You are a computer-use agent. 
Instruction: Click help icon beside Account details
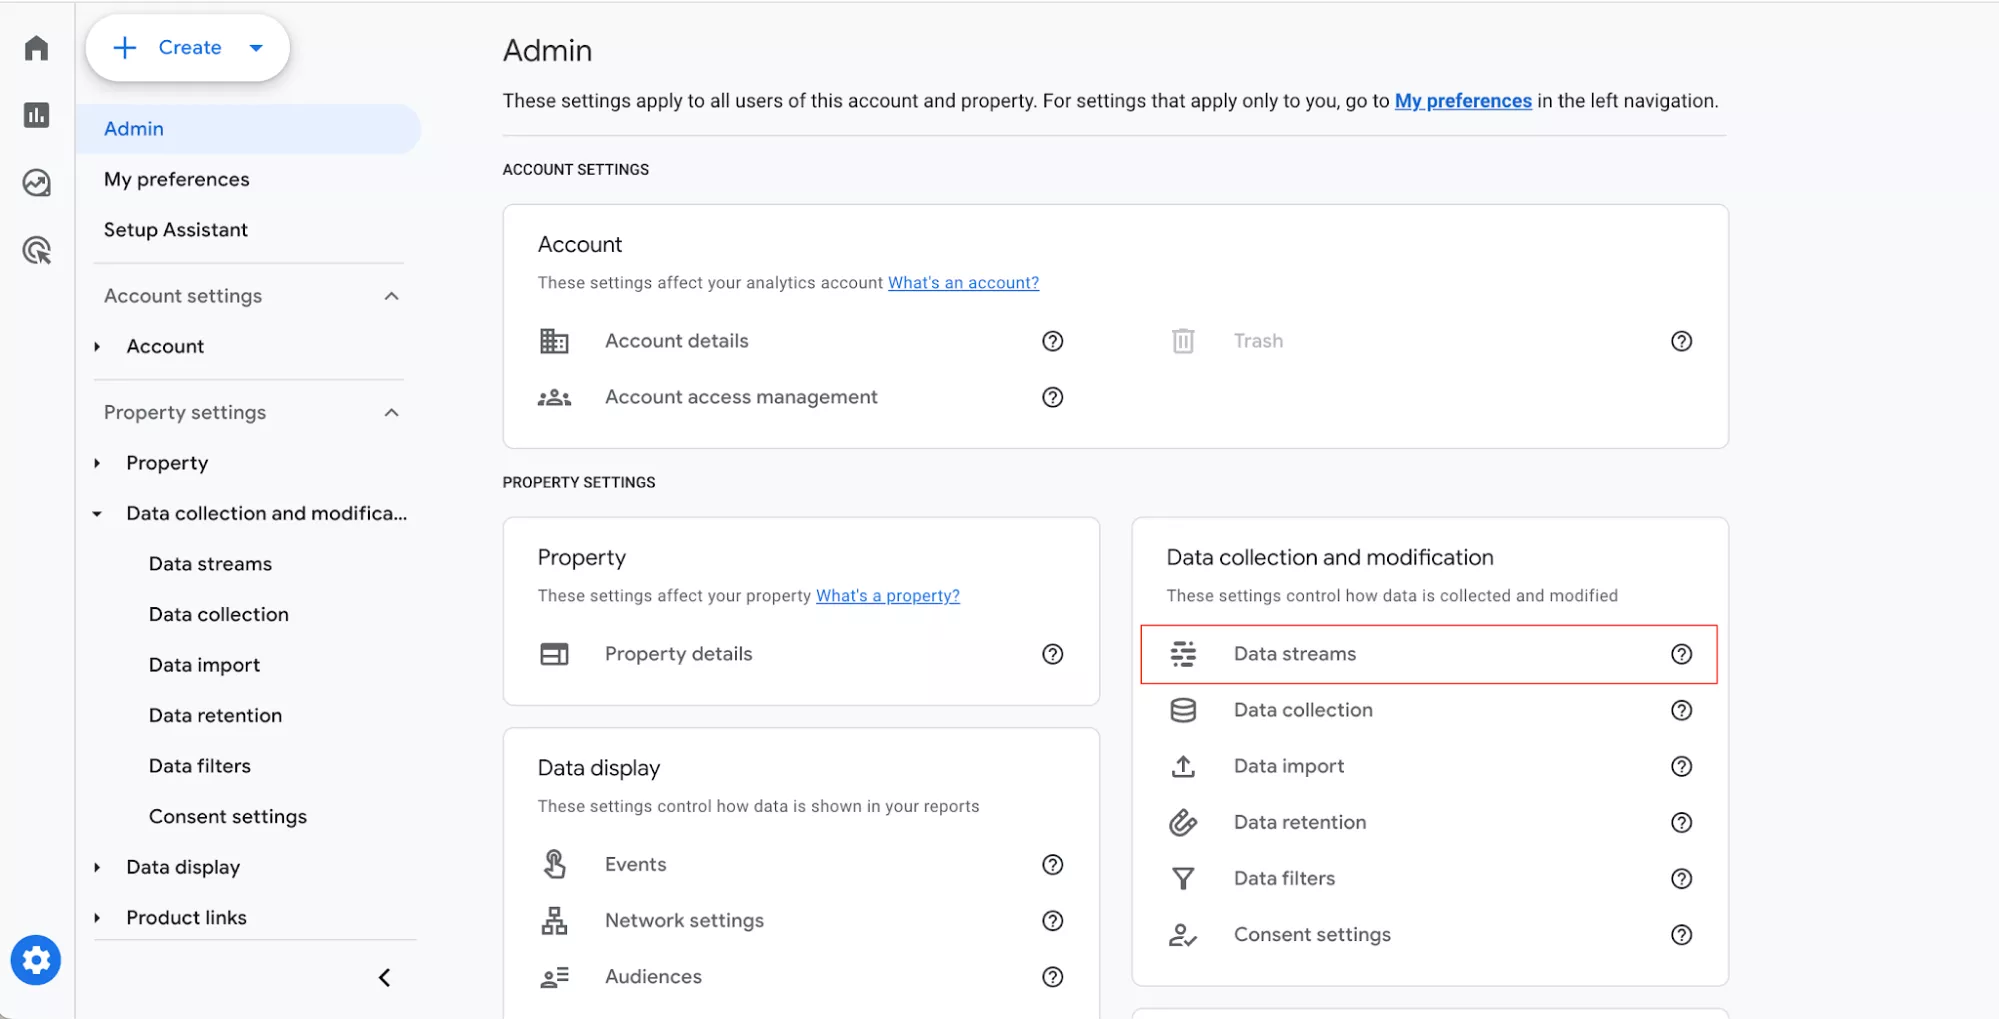click(1052, 341)
